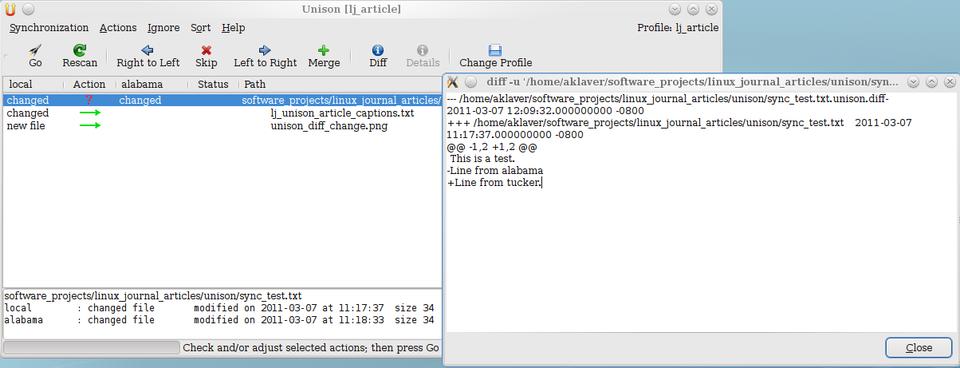Click the Rescan toolbar icon
The width and height of the screenshot is (960, 368).
pos(80,50)
